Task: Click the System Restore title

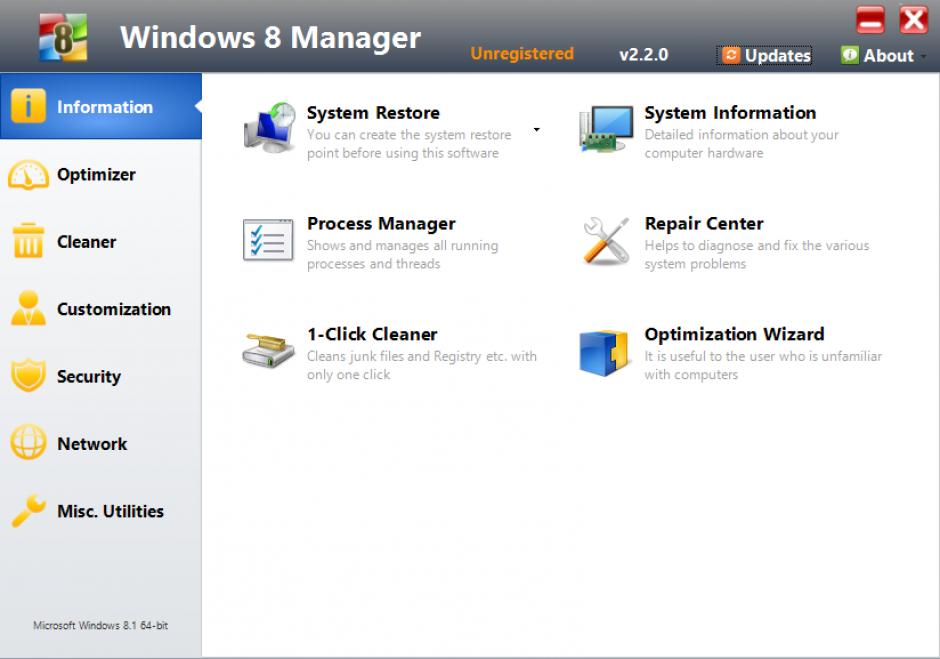Action: click(x=373, y=113)
